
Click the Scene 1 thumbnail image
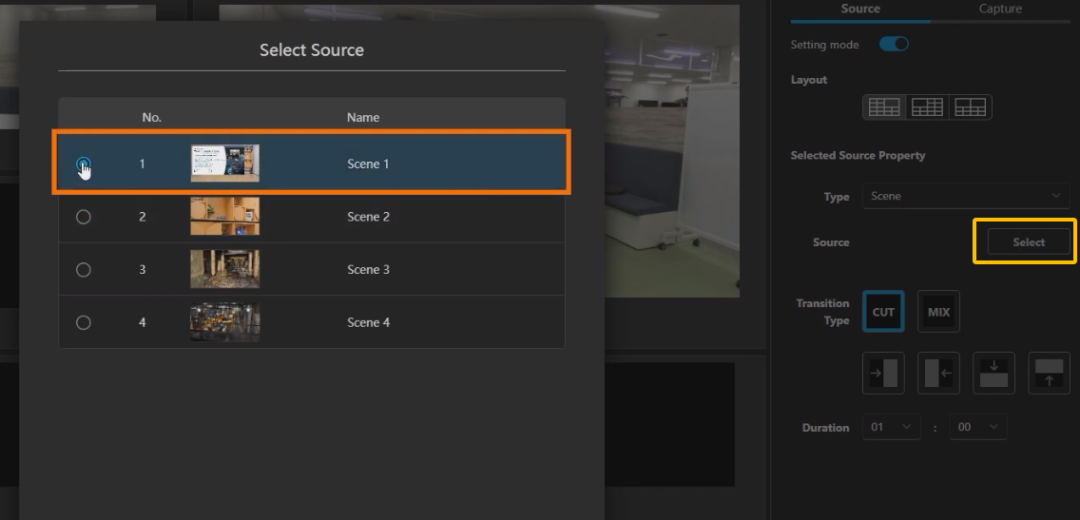point(225,163)
